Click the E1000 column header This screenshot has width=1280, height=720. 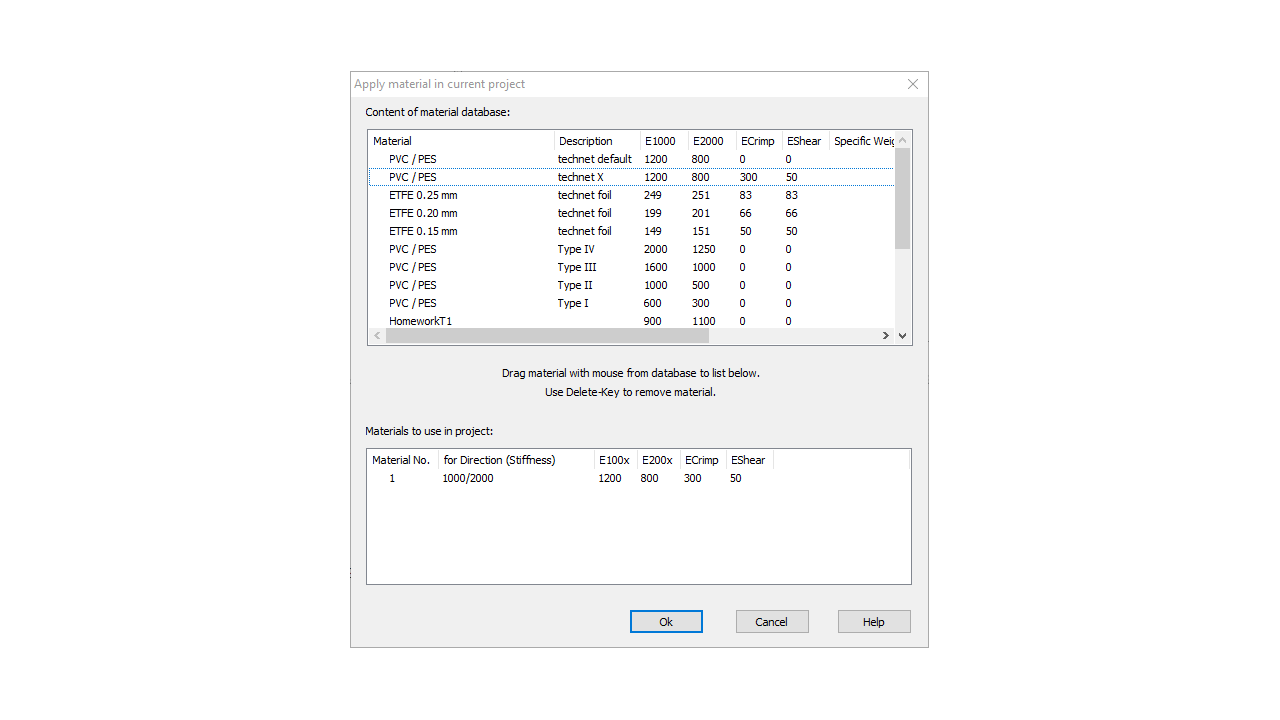click(663, 141)
